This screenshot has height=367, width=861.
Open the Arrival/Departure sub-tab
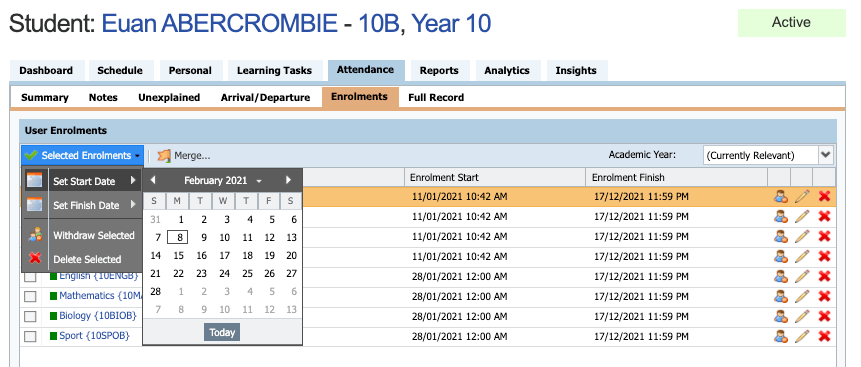click(265, 97)
